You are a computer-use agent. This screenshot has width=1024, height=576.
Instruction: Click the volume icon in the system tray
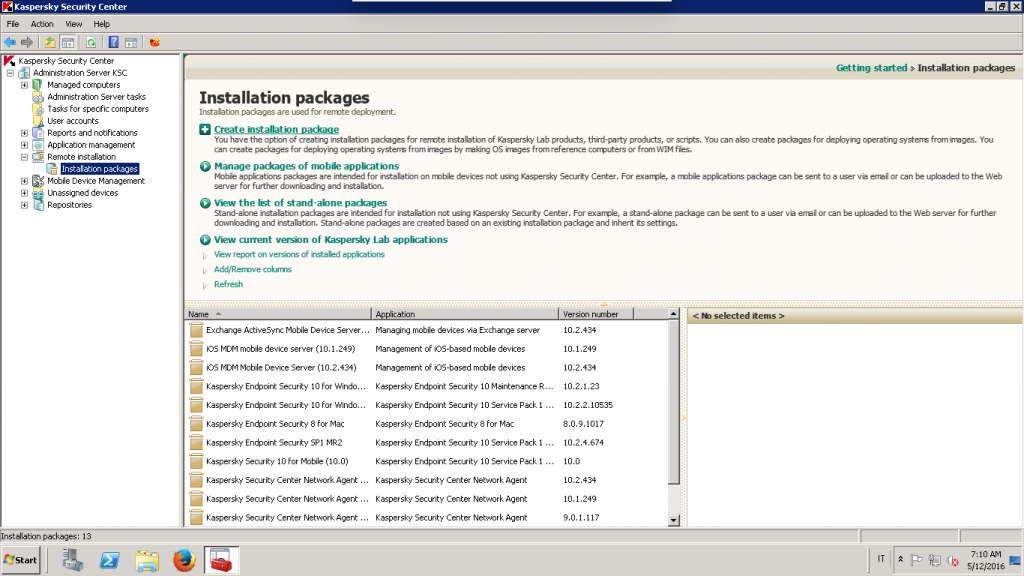coord(953,560)
